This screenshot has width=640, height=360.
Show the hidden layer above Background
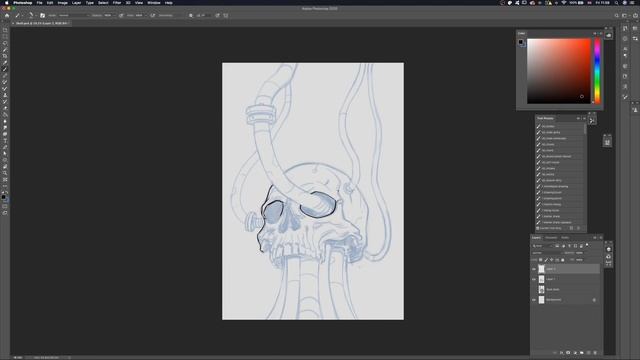tap(533, 289)
